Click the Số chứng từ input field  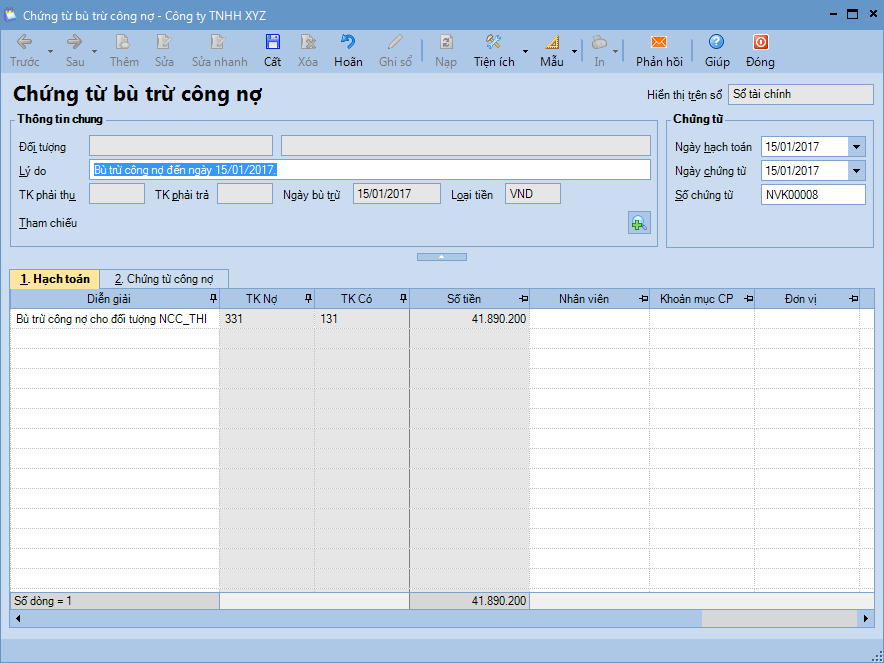812,195
